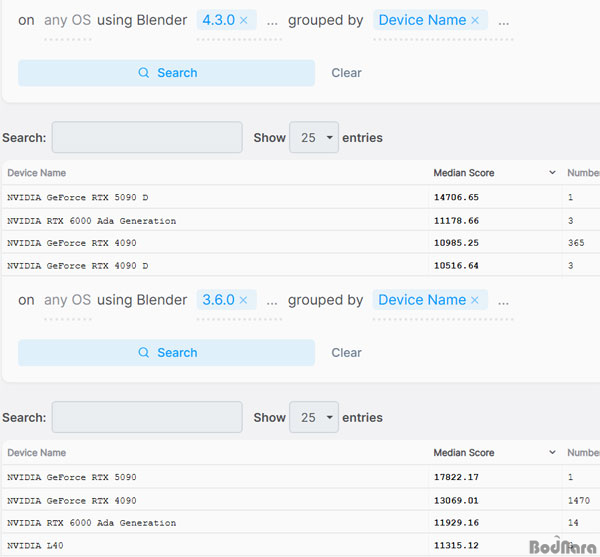Viewport: 600px width, 557px height.
Task: Click the 10516.64 median score cell
Action: pos(456,265)
